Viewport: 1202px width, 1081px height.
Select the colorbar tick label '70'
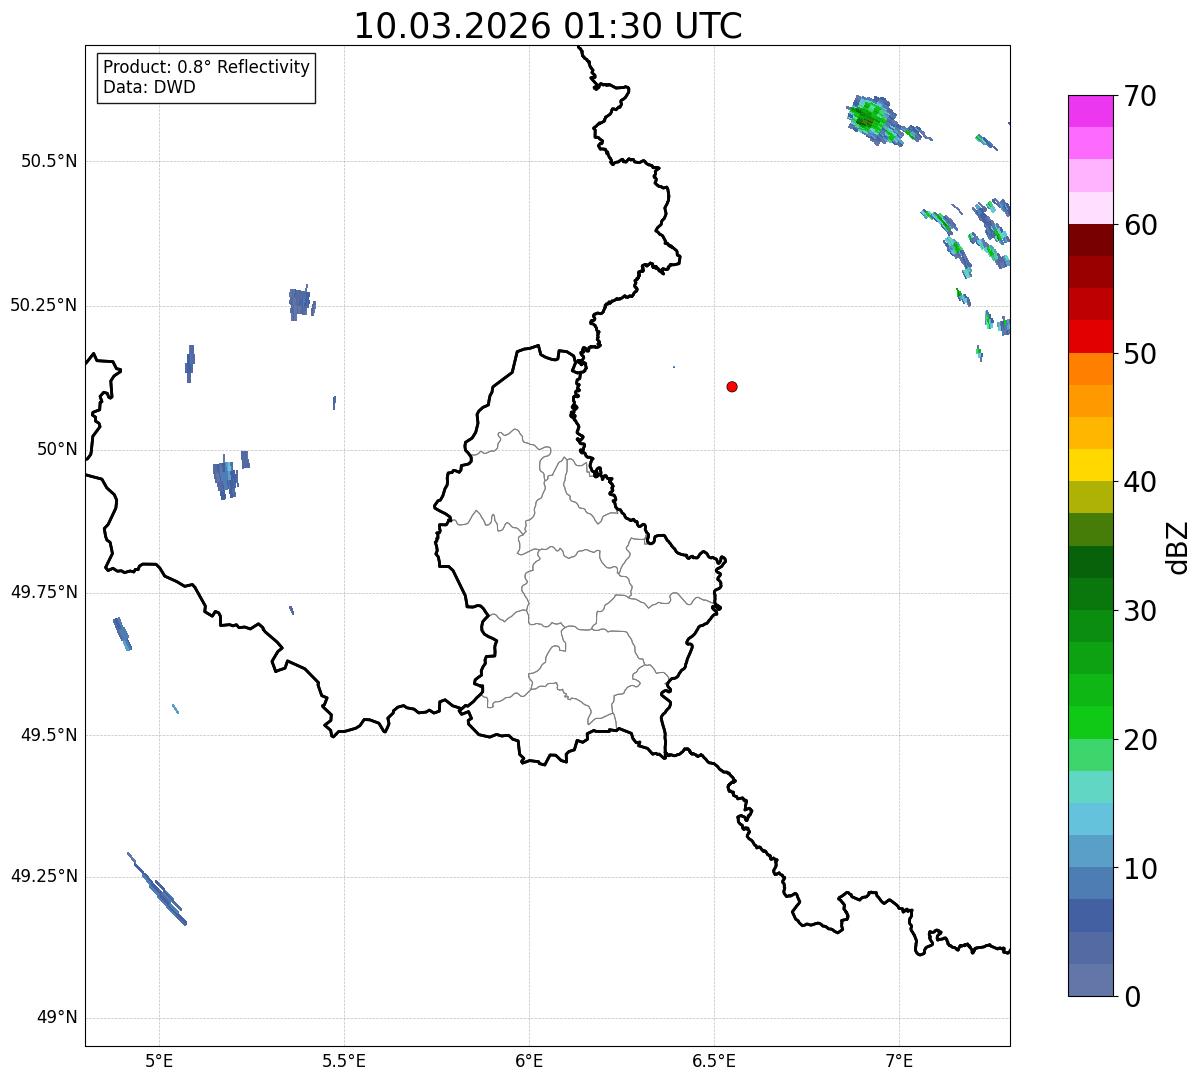click(x=1140, y=96)
